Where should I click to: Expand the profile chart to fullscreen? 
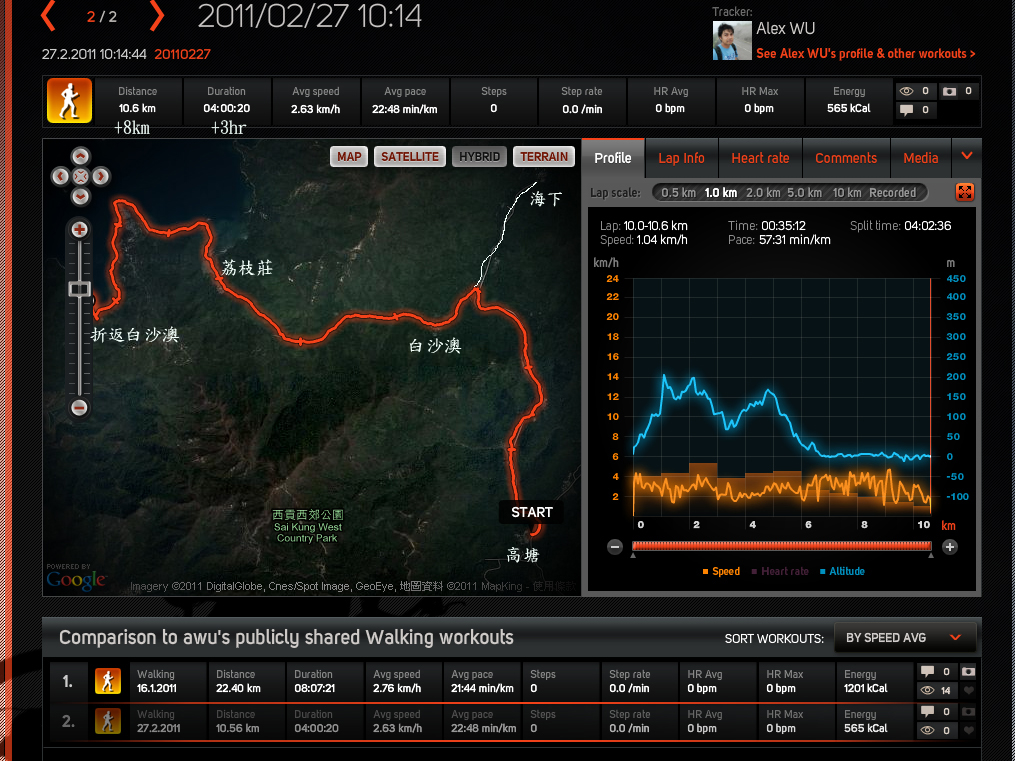(964, 193)
